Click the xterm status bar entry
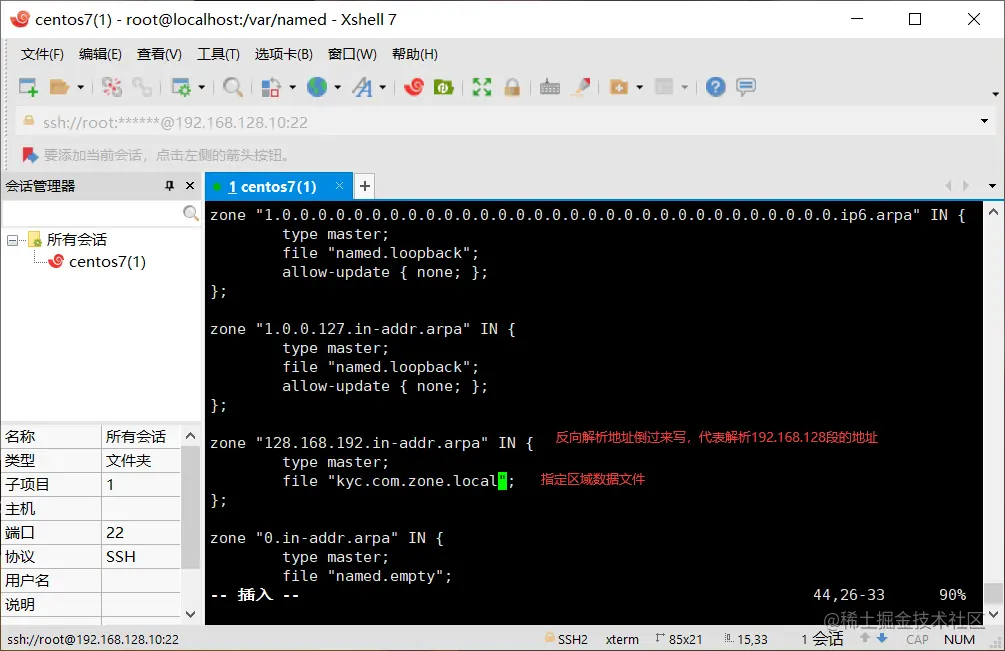The image size is (1005, 651). coord(622,639)
